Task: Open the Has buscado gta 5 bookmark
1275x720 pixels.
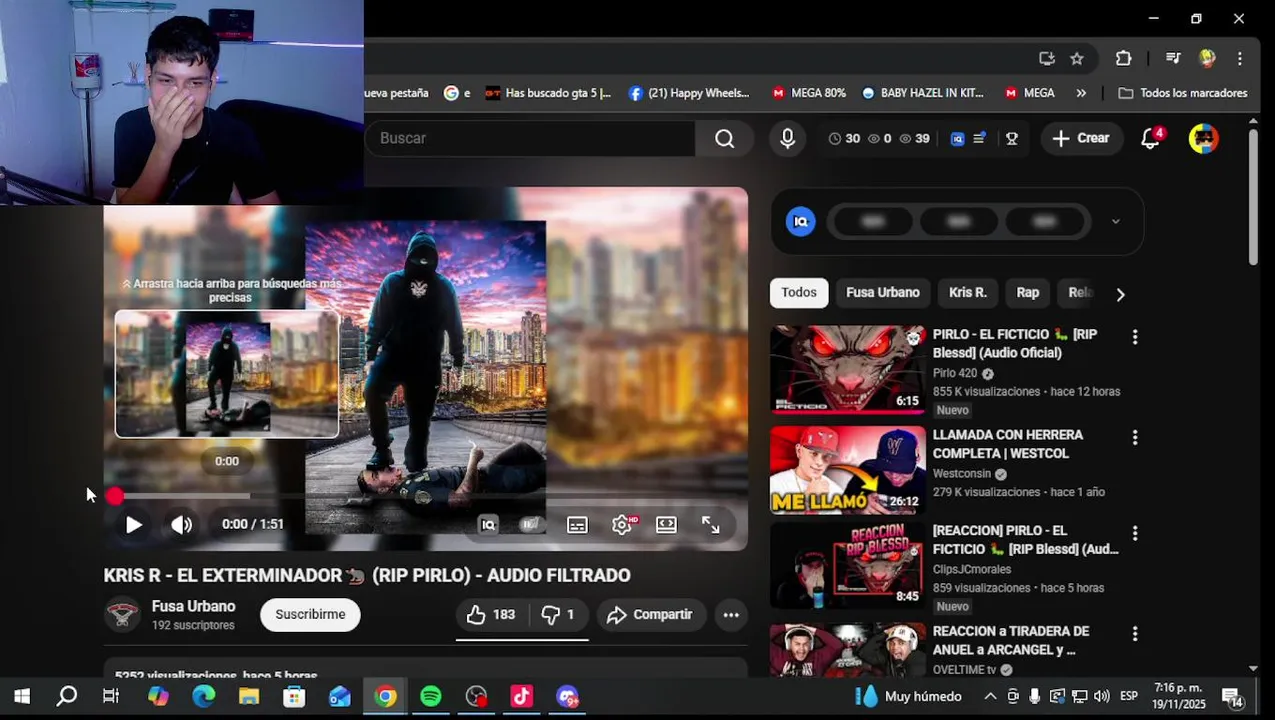Action: pyautogui.click(x=548, y=93)
